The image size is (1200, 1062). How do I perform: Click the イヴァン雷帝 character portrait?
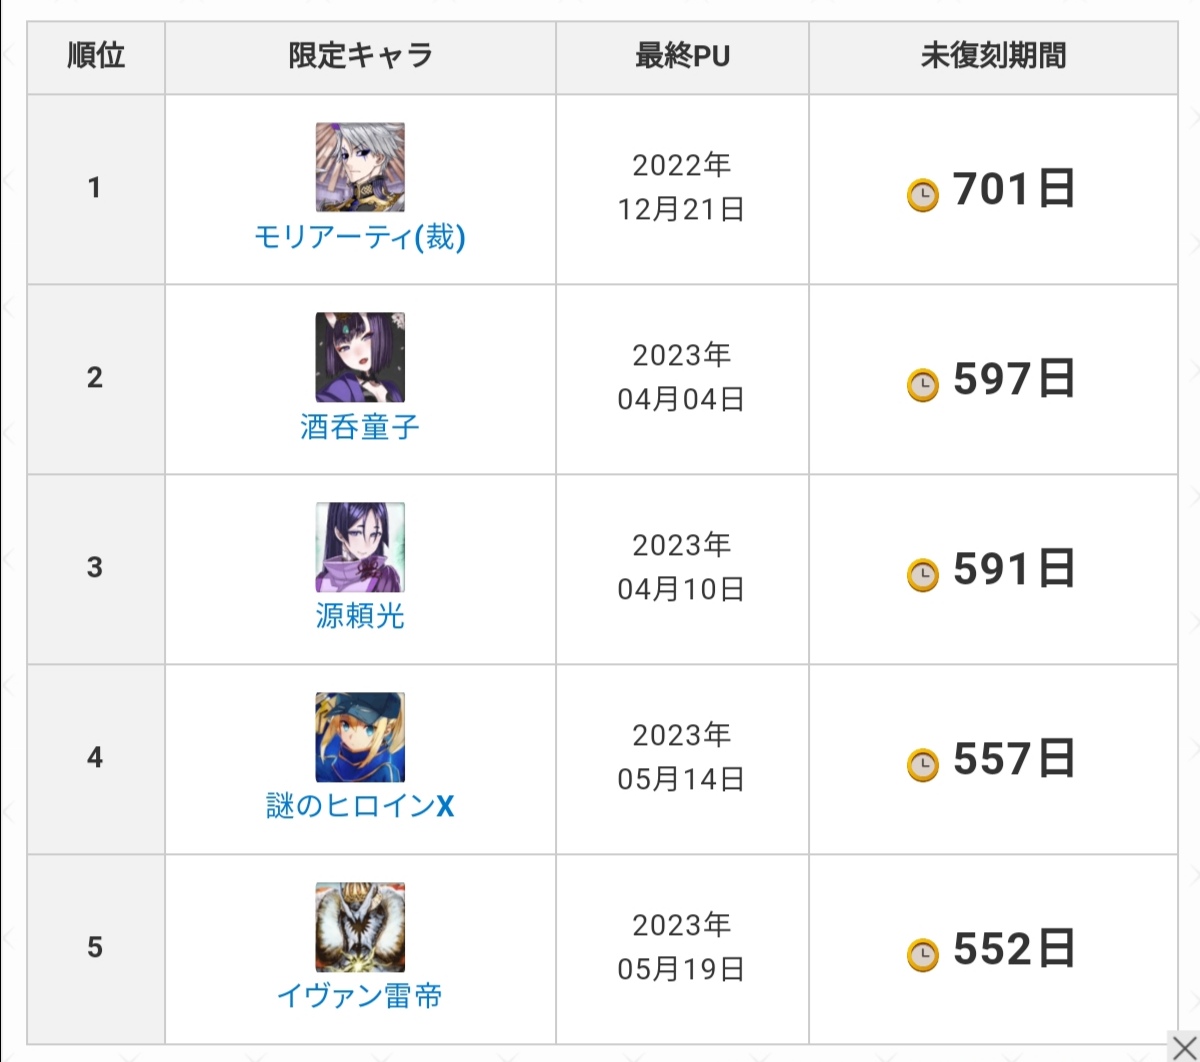click(360, 927)
